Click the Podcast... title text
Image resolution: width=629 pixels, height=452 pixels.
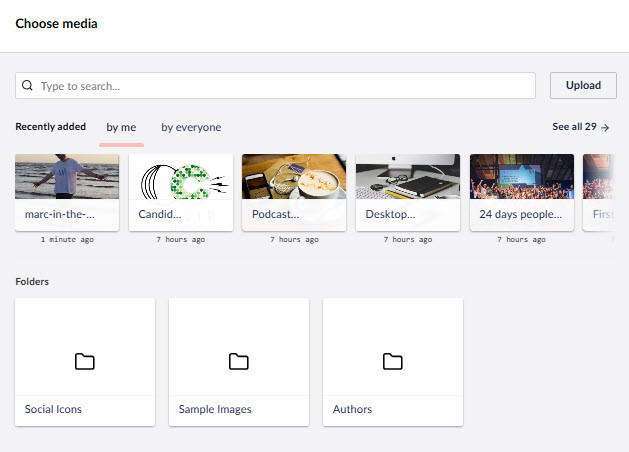pos(276,214)
